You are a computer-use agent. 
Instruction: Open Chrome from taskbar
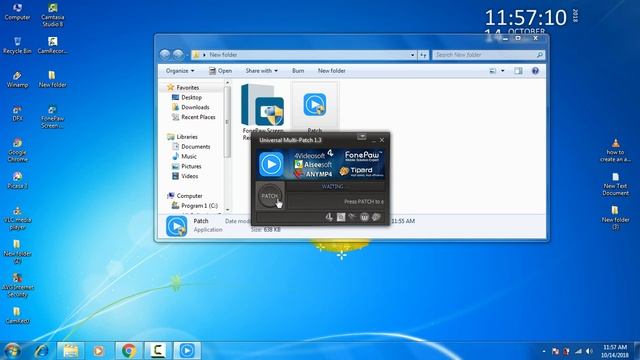(129, 350)
